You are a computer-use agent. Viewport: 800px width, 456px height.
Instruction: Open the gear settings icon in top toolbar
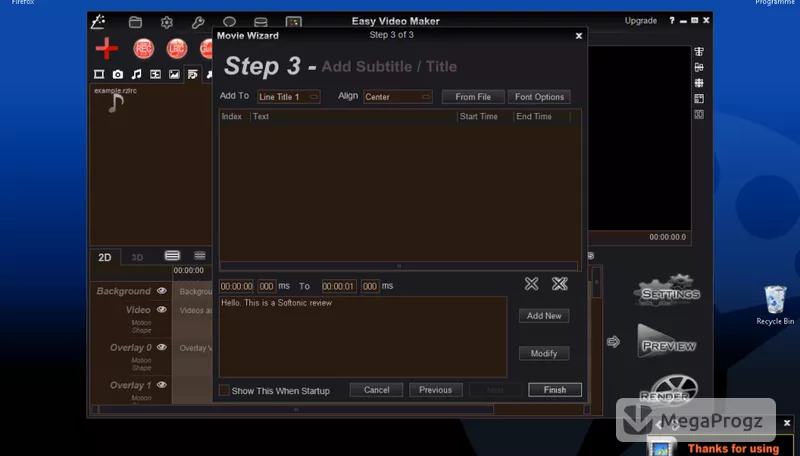point(167,22)
